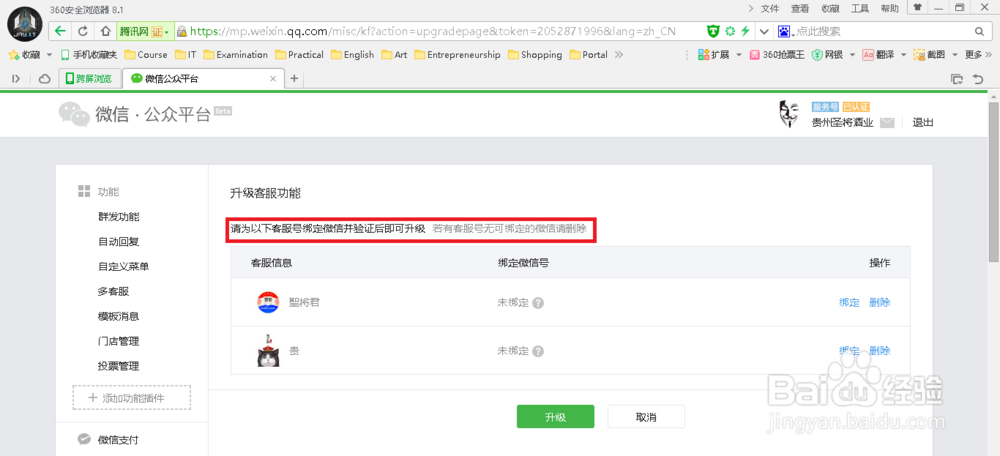The width and height of the screenshot is (1000, 456).
Task: Open the Entrepreneurship bookmark folder
Action: pos(457,55)
